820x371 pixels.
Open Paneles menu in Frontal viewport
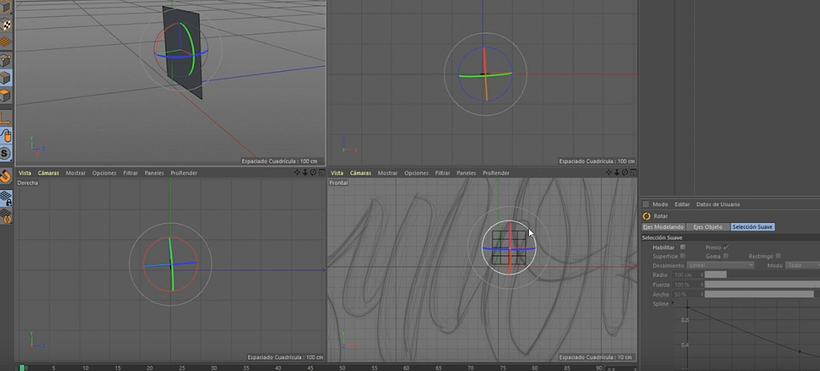(466, 173)
